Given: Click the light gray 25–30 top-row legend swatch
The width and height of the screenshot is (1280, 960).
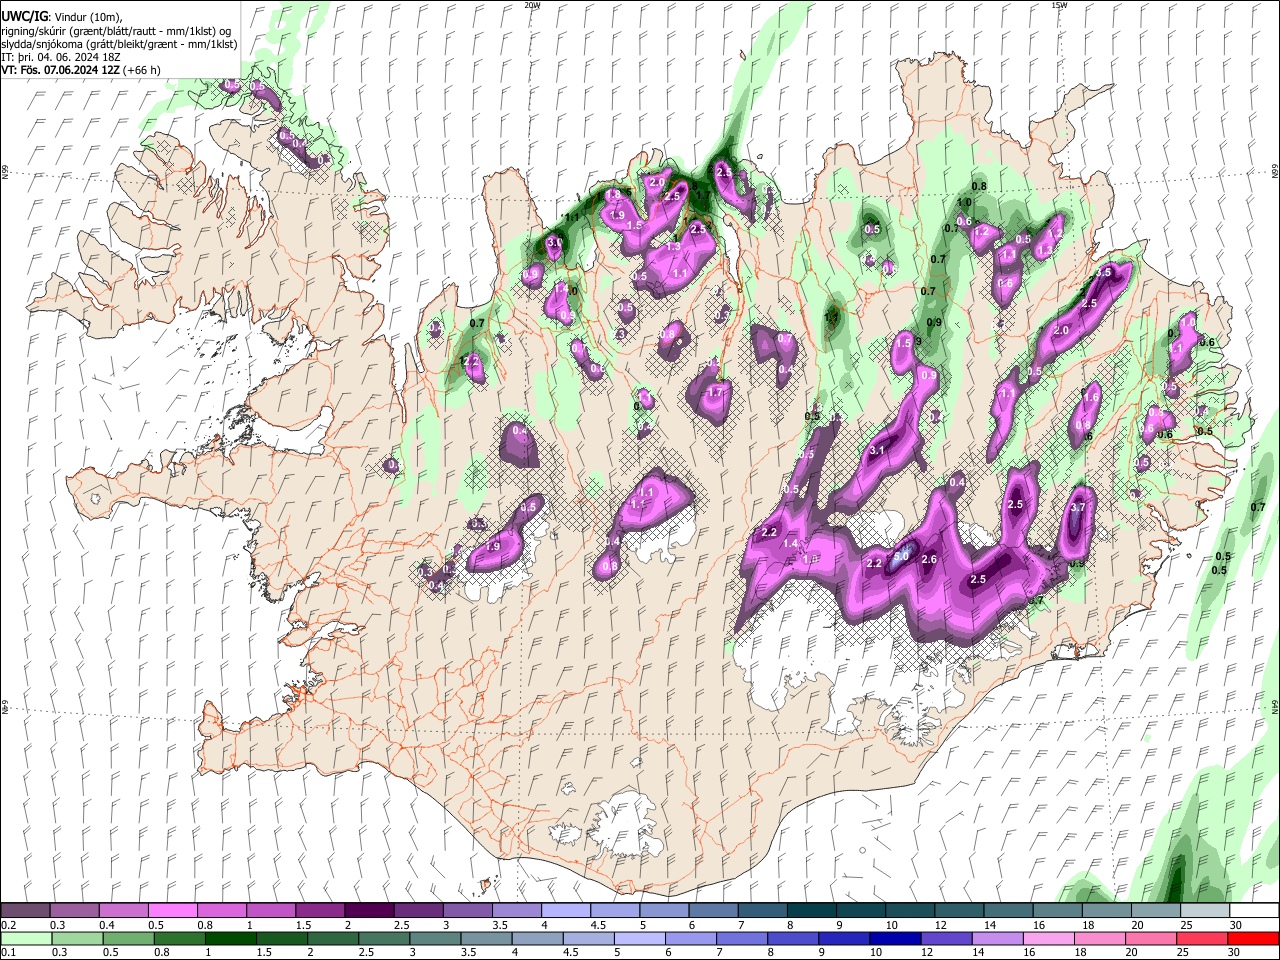Looking at the screenshot, I should click(1205, 911).
